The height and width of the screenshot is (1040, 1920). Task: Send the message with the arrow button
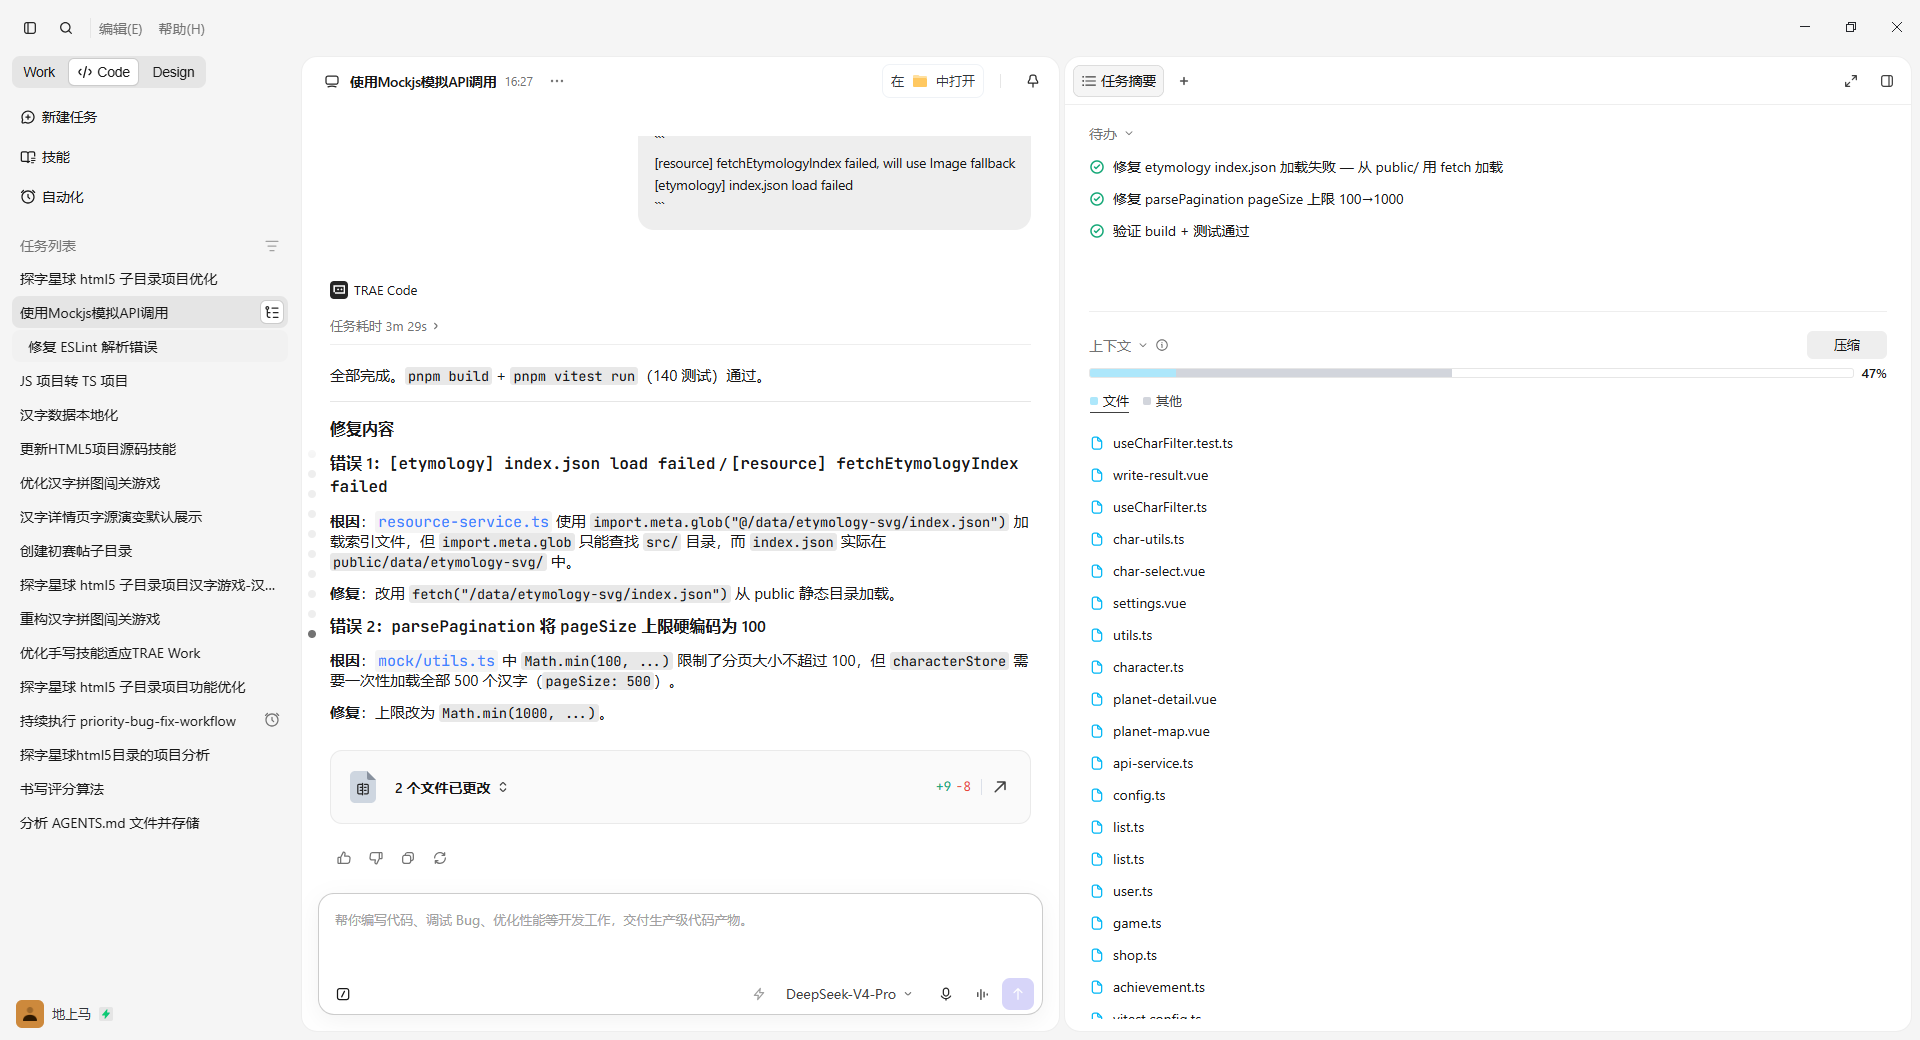pos(1018,994)
